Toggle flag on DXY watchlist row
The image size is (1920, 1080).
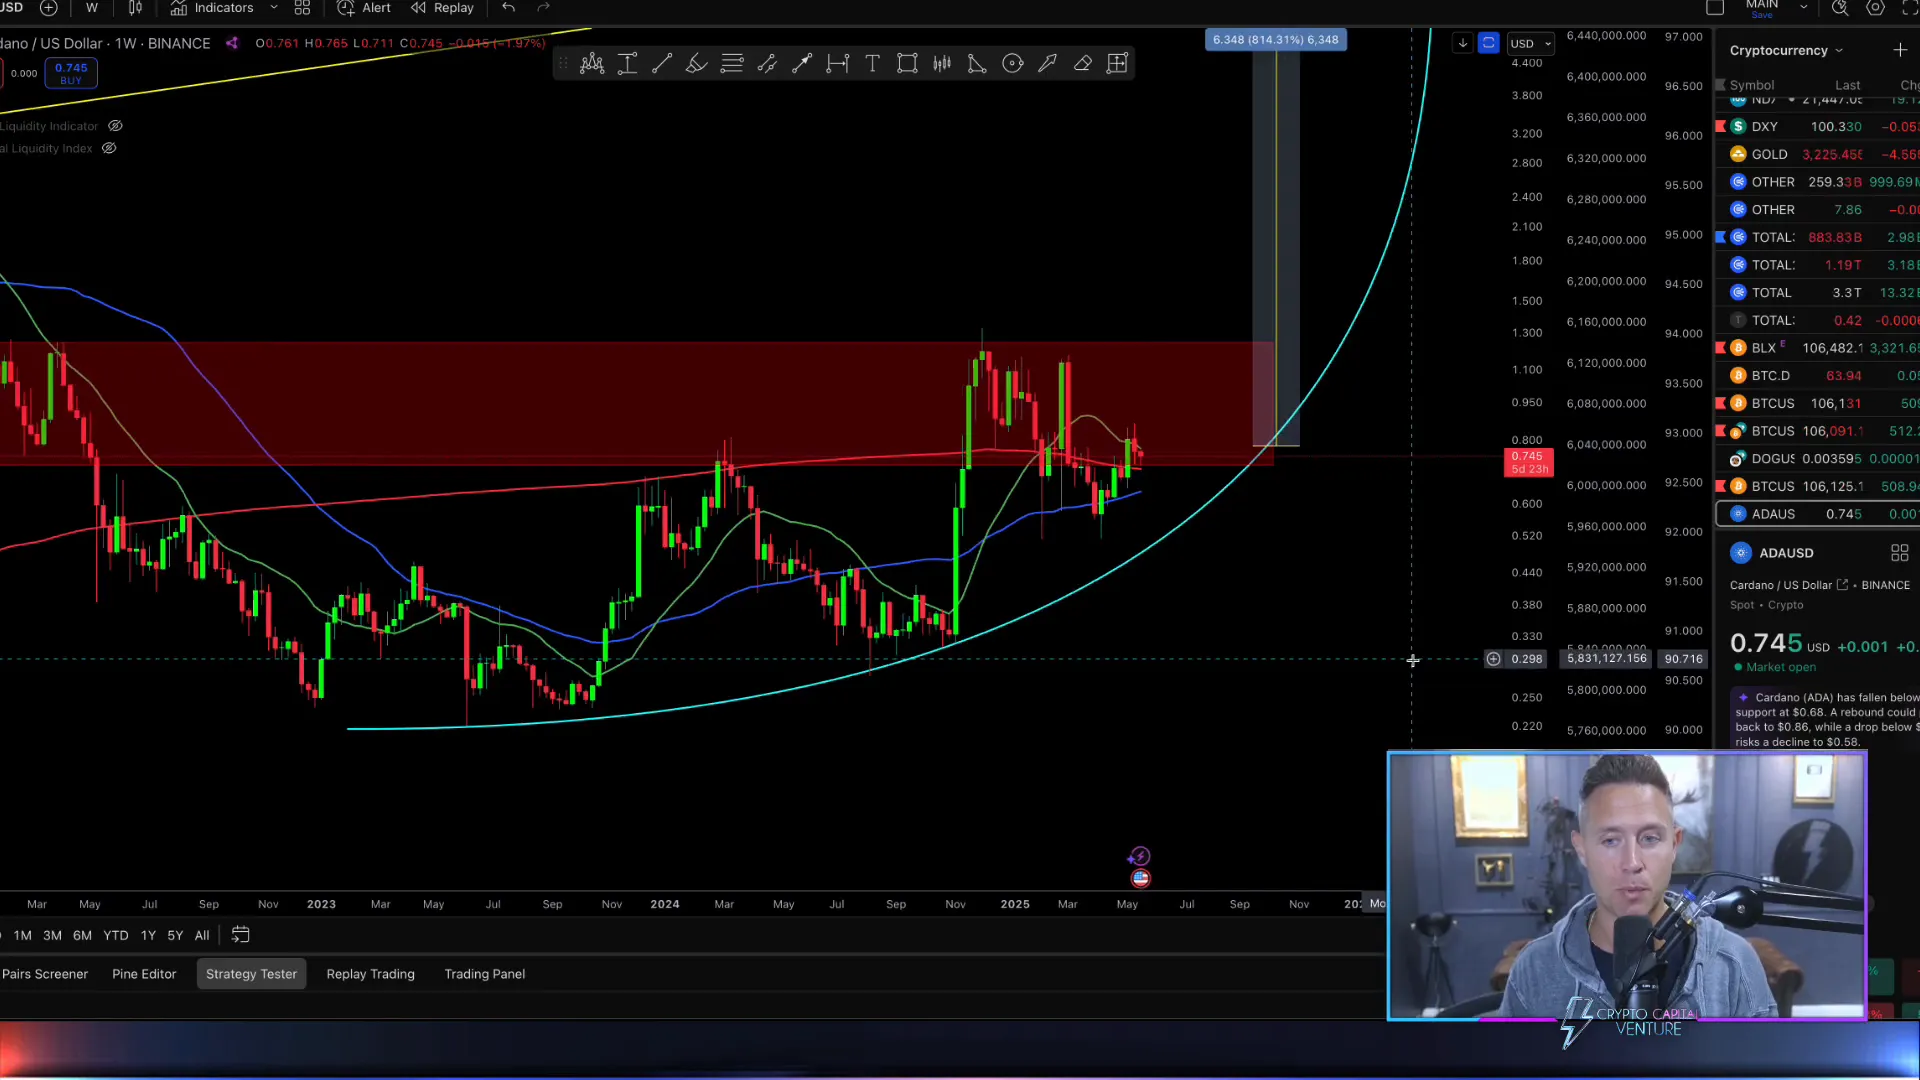point(1721,127)
